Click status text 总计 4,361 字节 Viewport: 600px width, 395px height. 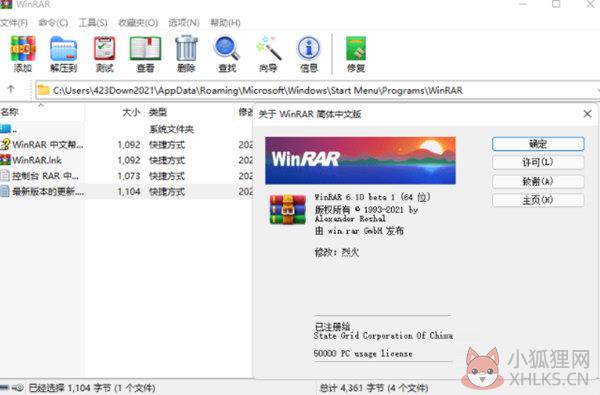click(x=374, y=388)
